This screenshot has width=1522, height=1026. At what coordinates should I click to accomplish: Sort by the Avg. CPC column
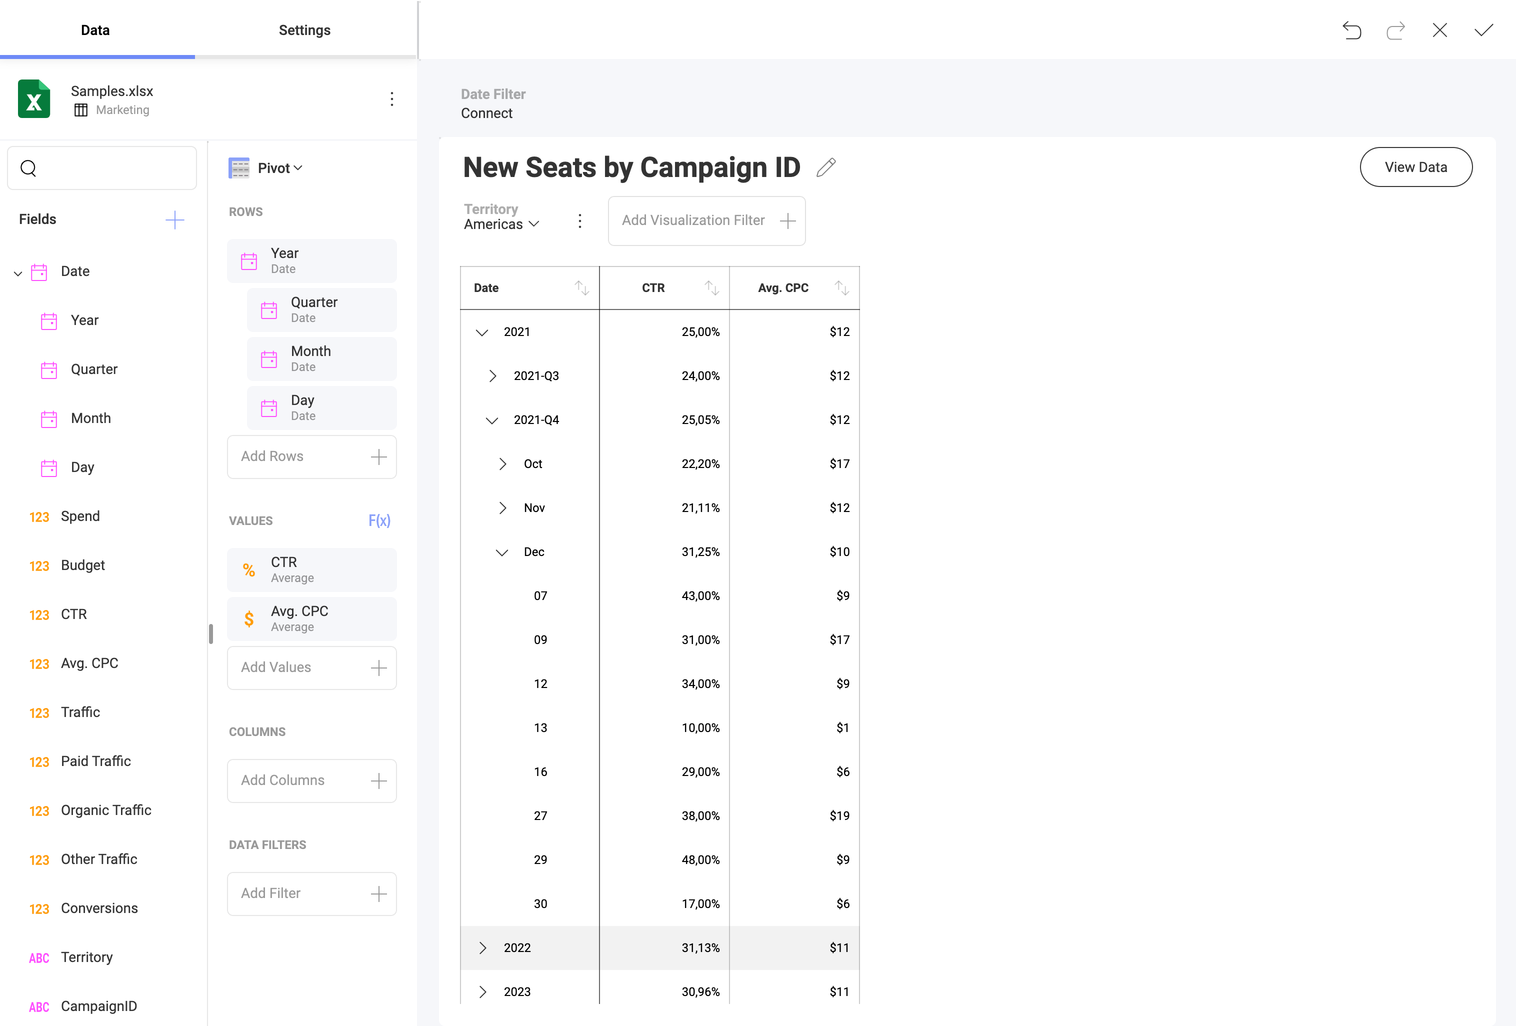coord(842,288)
